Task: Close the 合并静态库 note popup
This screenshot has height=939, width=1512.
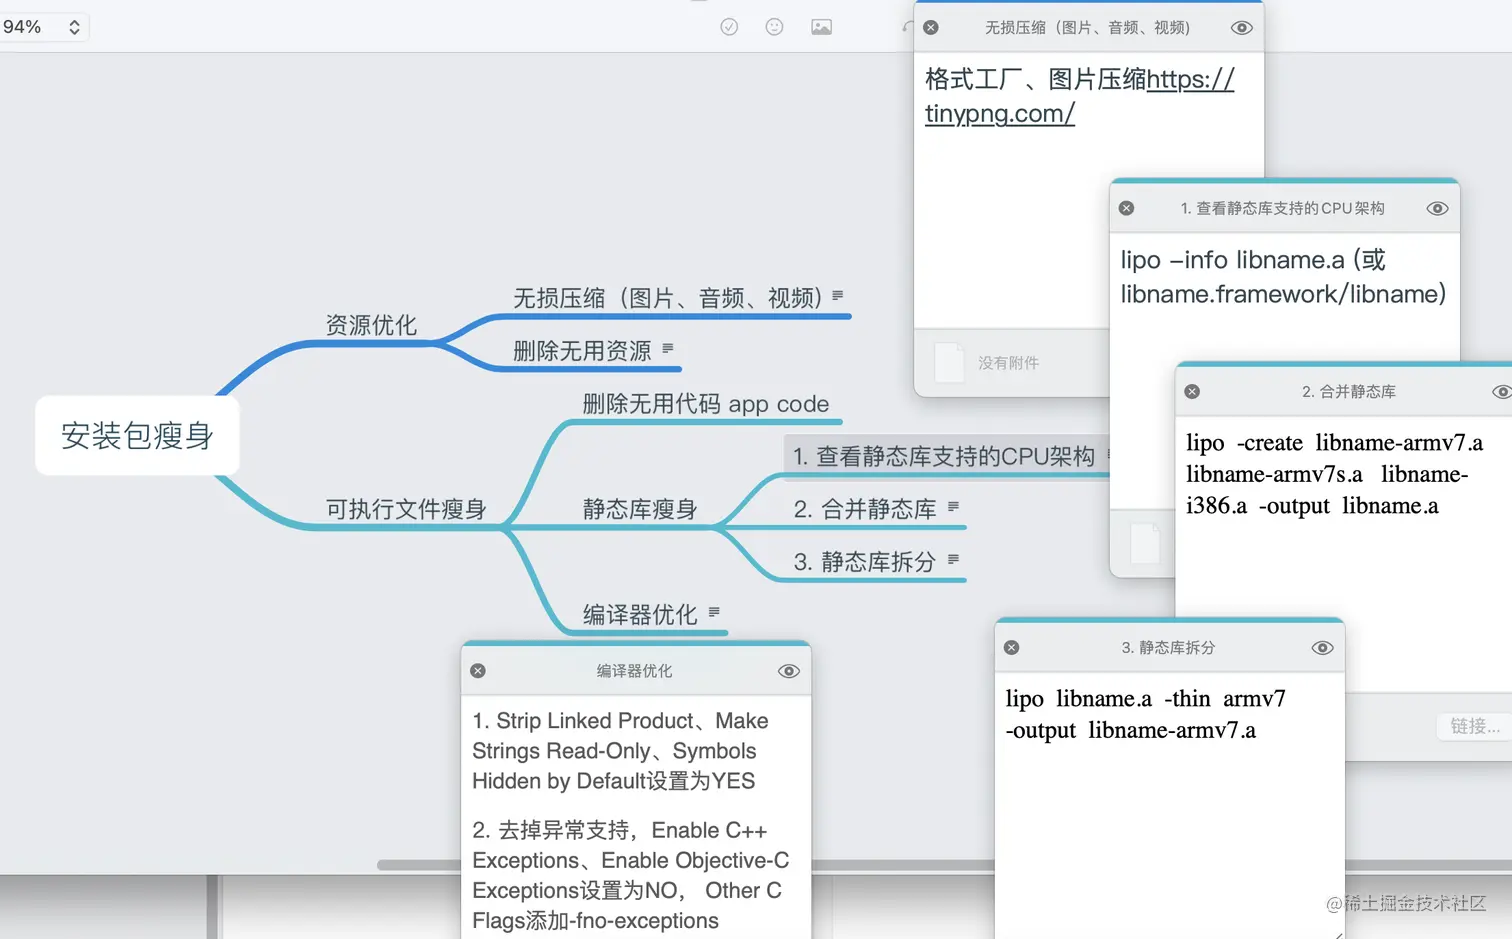Action: (x=1192, y=391)
